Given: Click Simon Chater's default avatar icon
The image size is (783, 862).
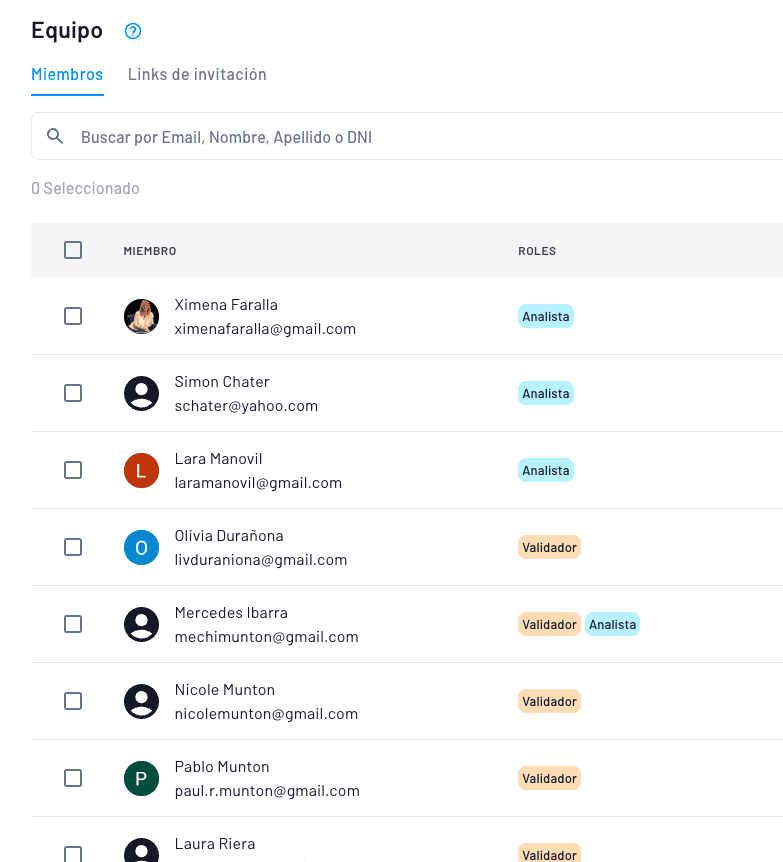Looking at the screenshot, I should (141, 393).
